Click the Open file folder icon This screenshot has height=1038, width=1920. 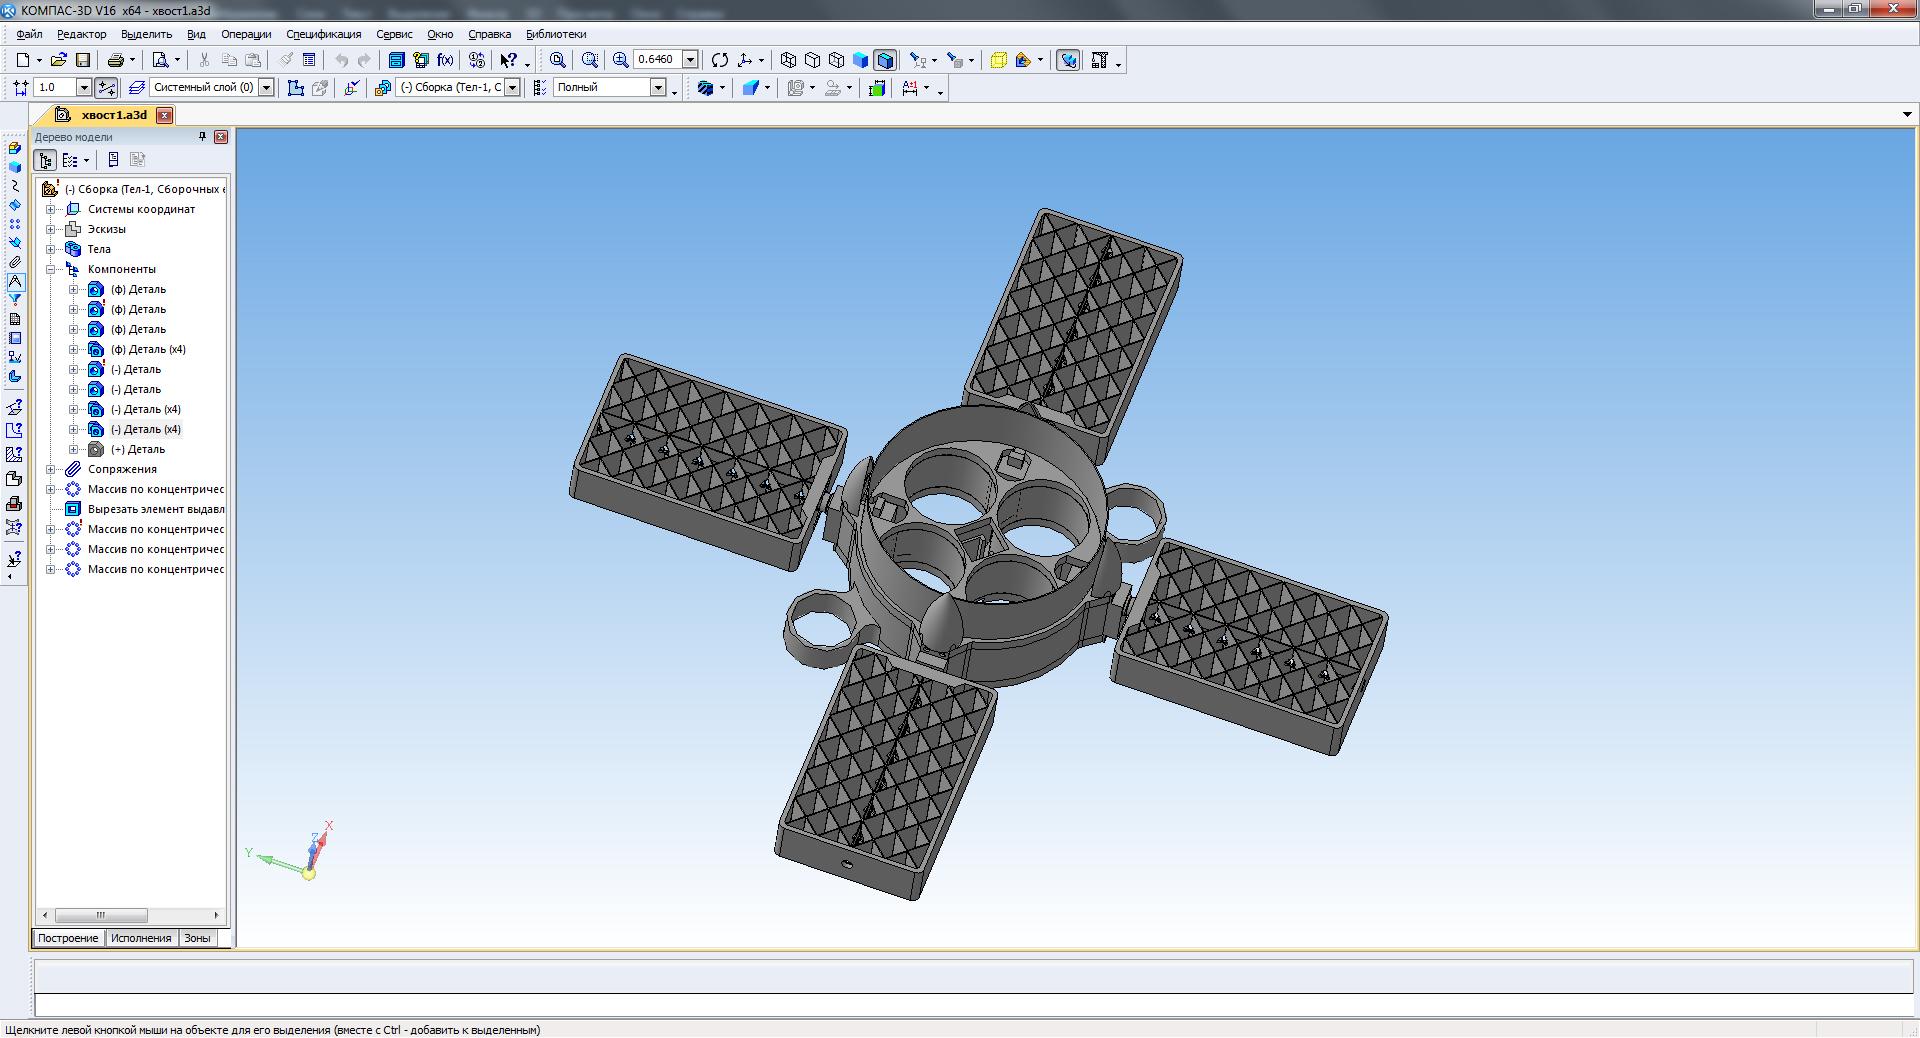coord(59,61)
